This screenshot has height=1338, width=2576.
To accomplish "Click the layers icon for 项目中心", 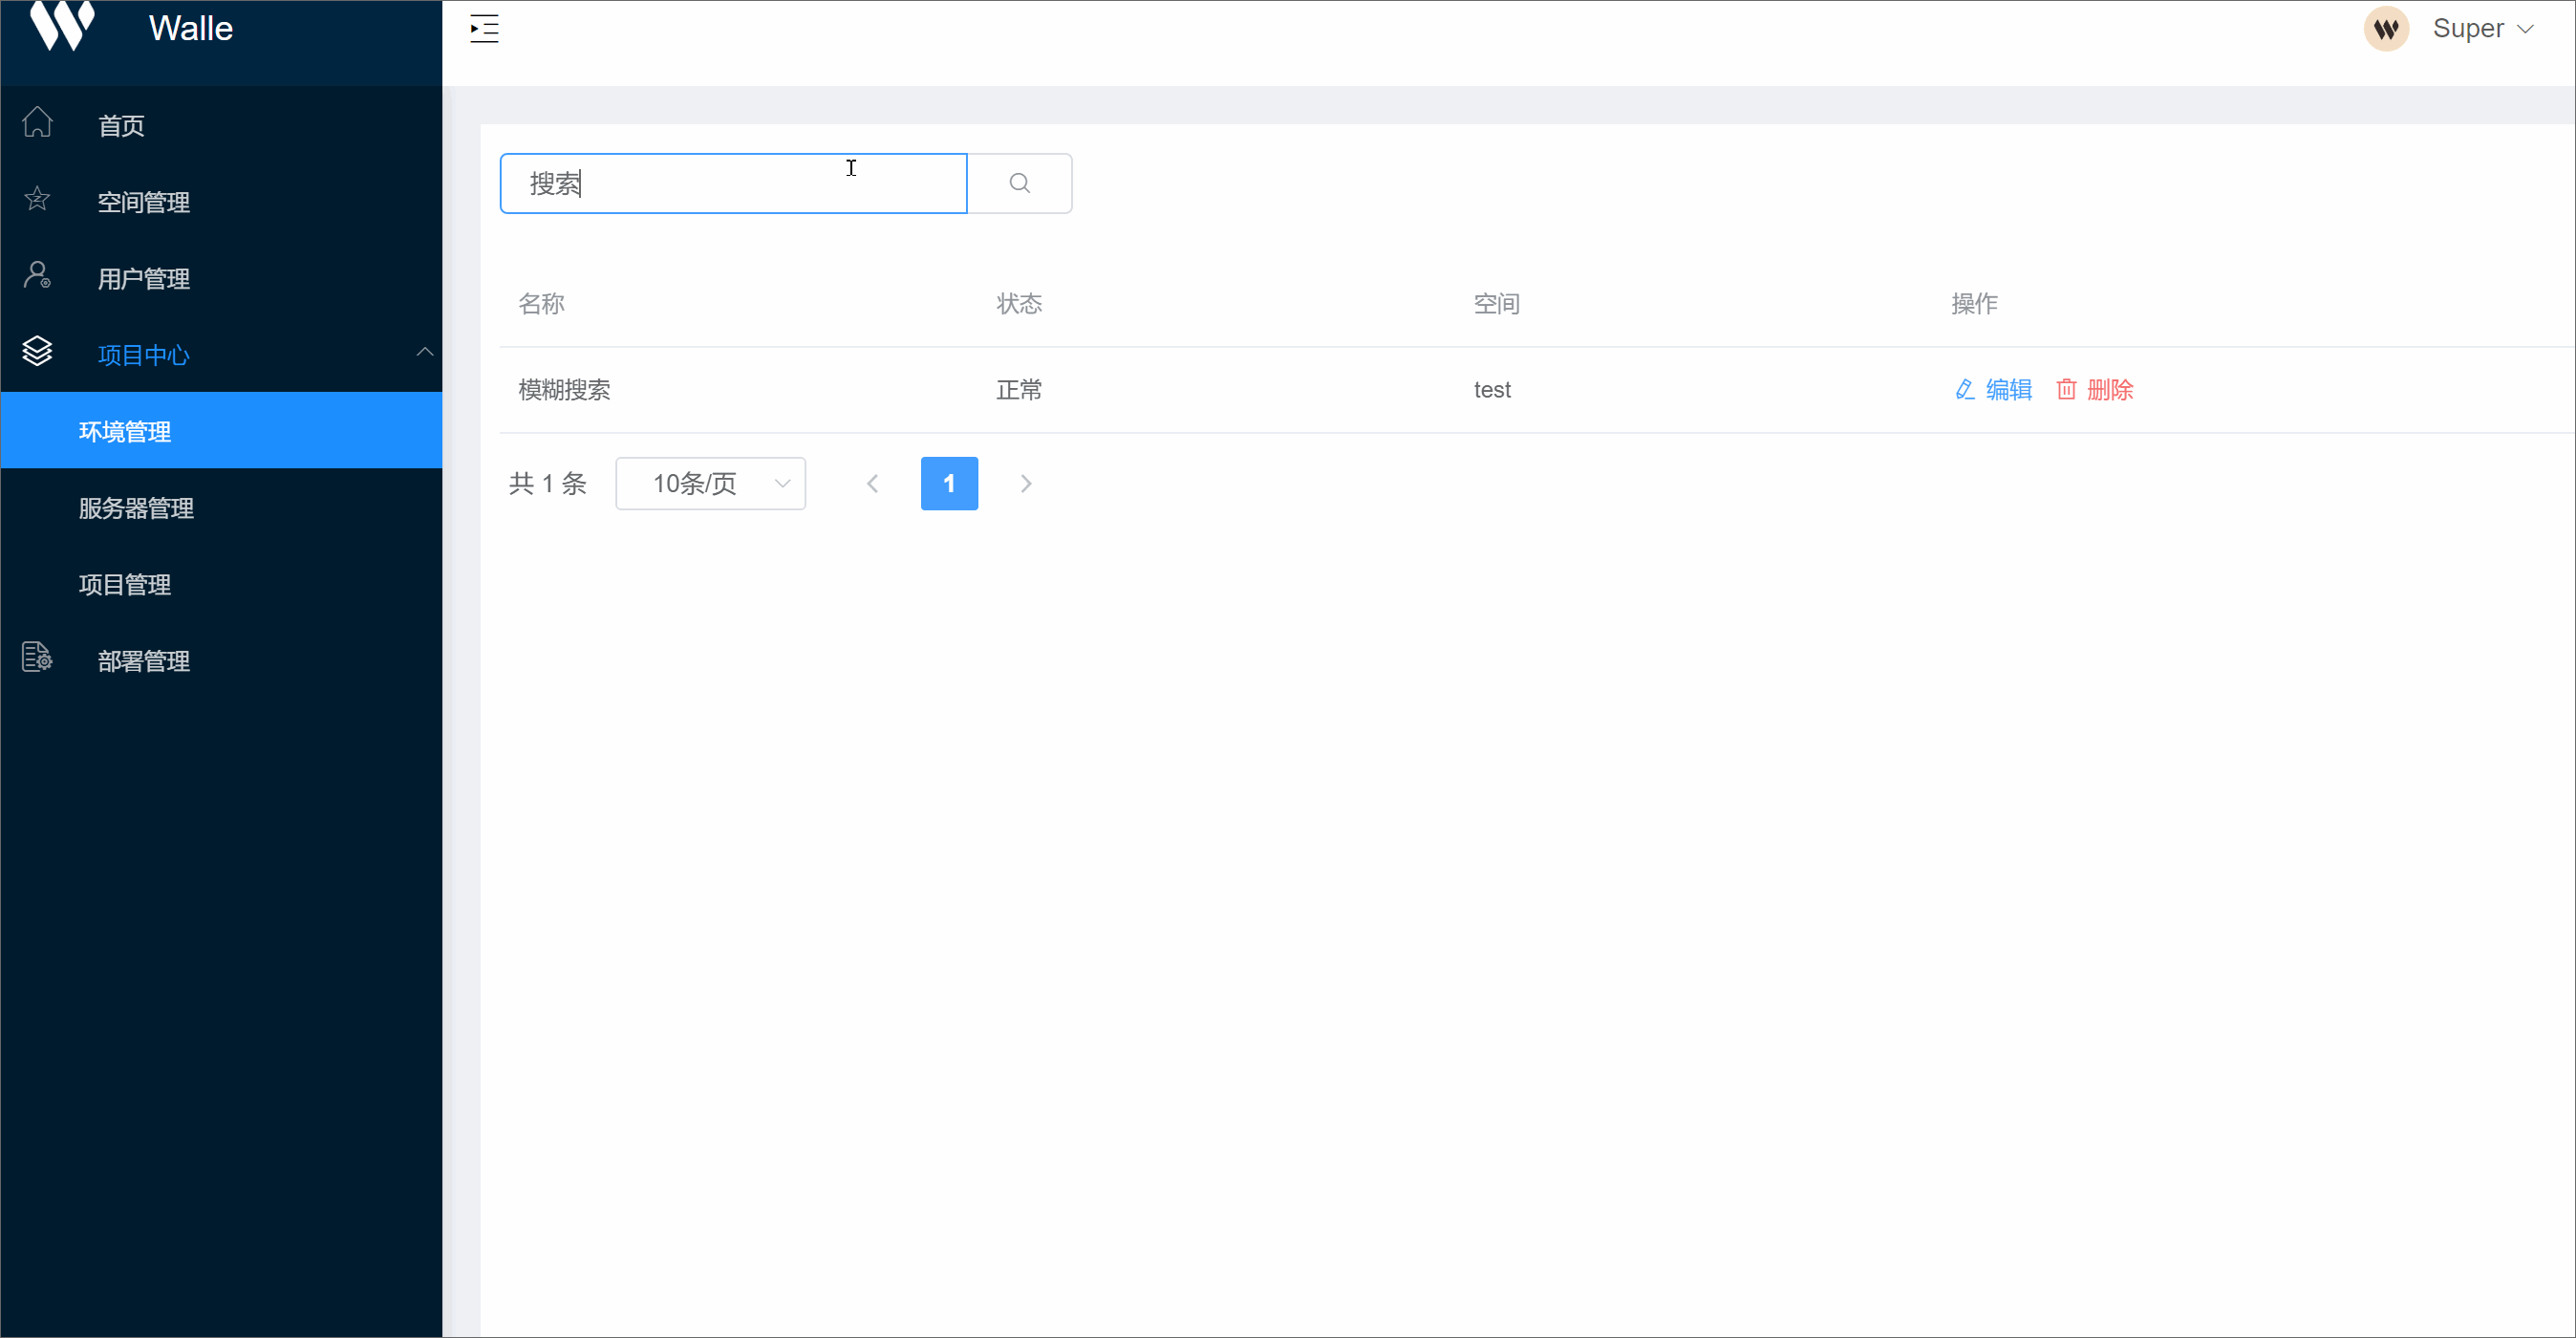I will (37, 351).
